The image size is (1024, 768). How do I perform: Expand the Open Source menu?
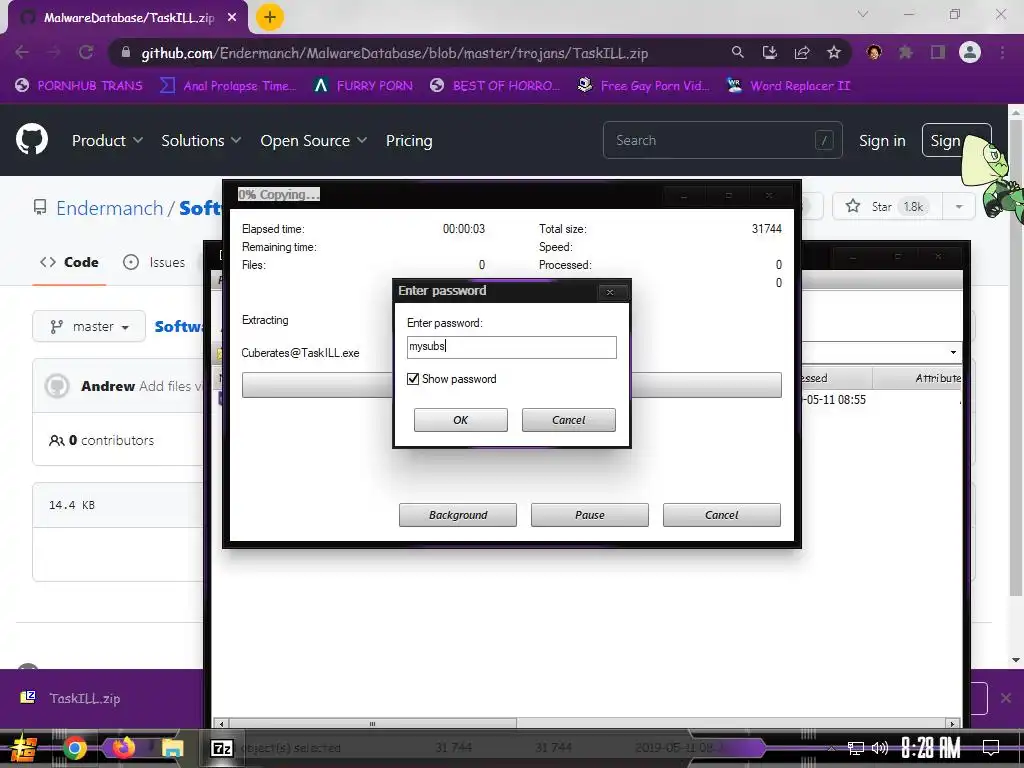[313, 140]
